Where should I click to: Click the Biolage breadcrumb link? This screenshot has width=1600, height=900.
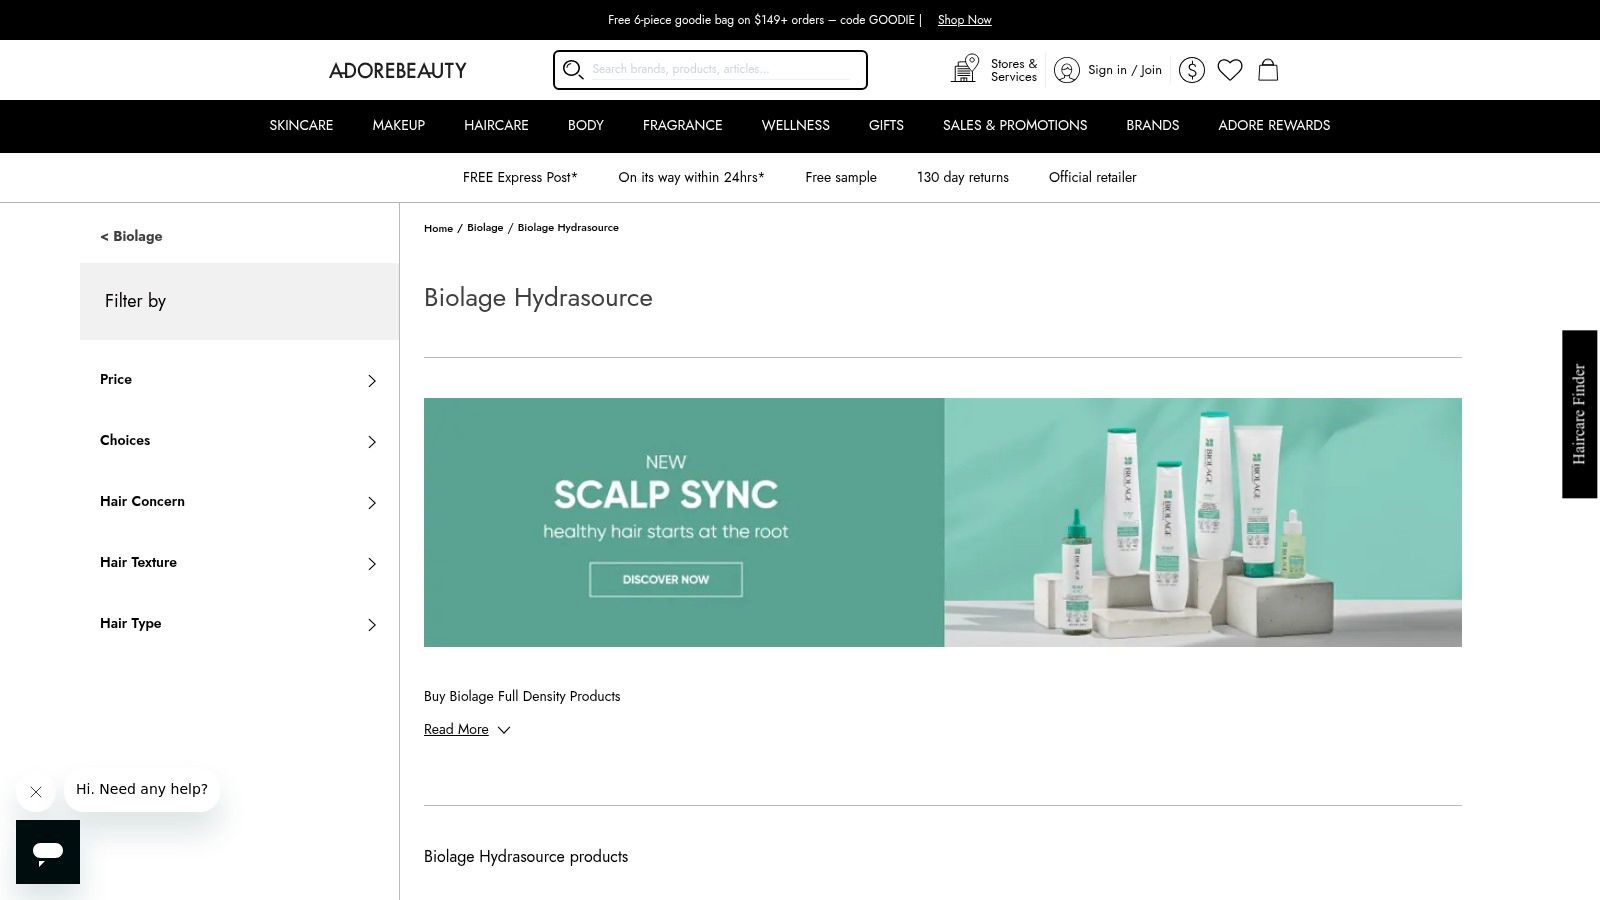click(485, 228)
